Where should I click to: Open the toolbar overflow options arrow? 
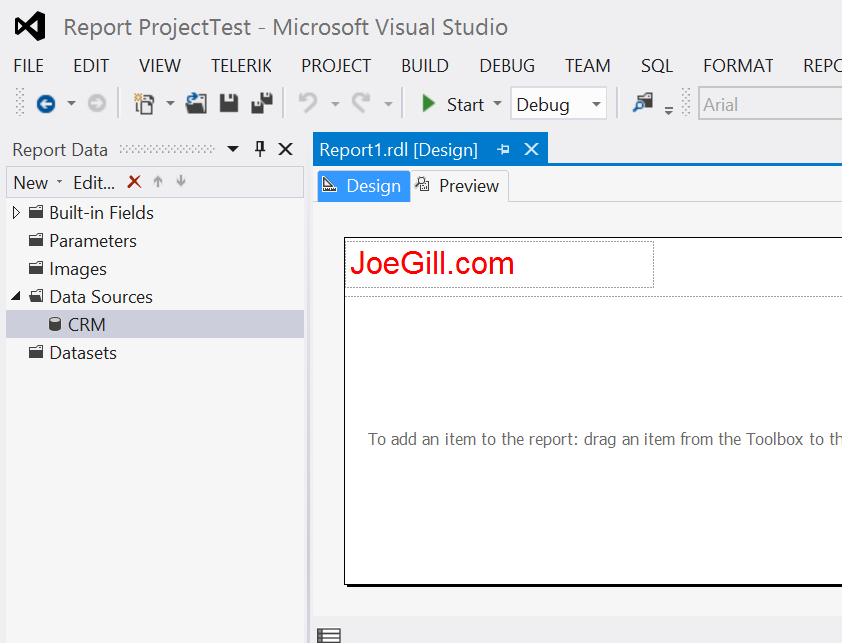(669, 110)
